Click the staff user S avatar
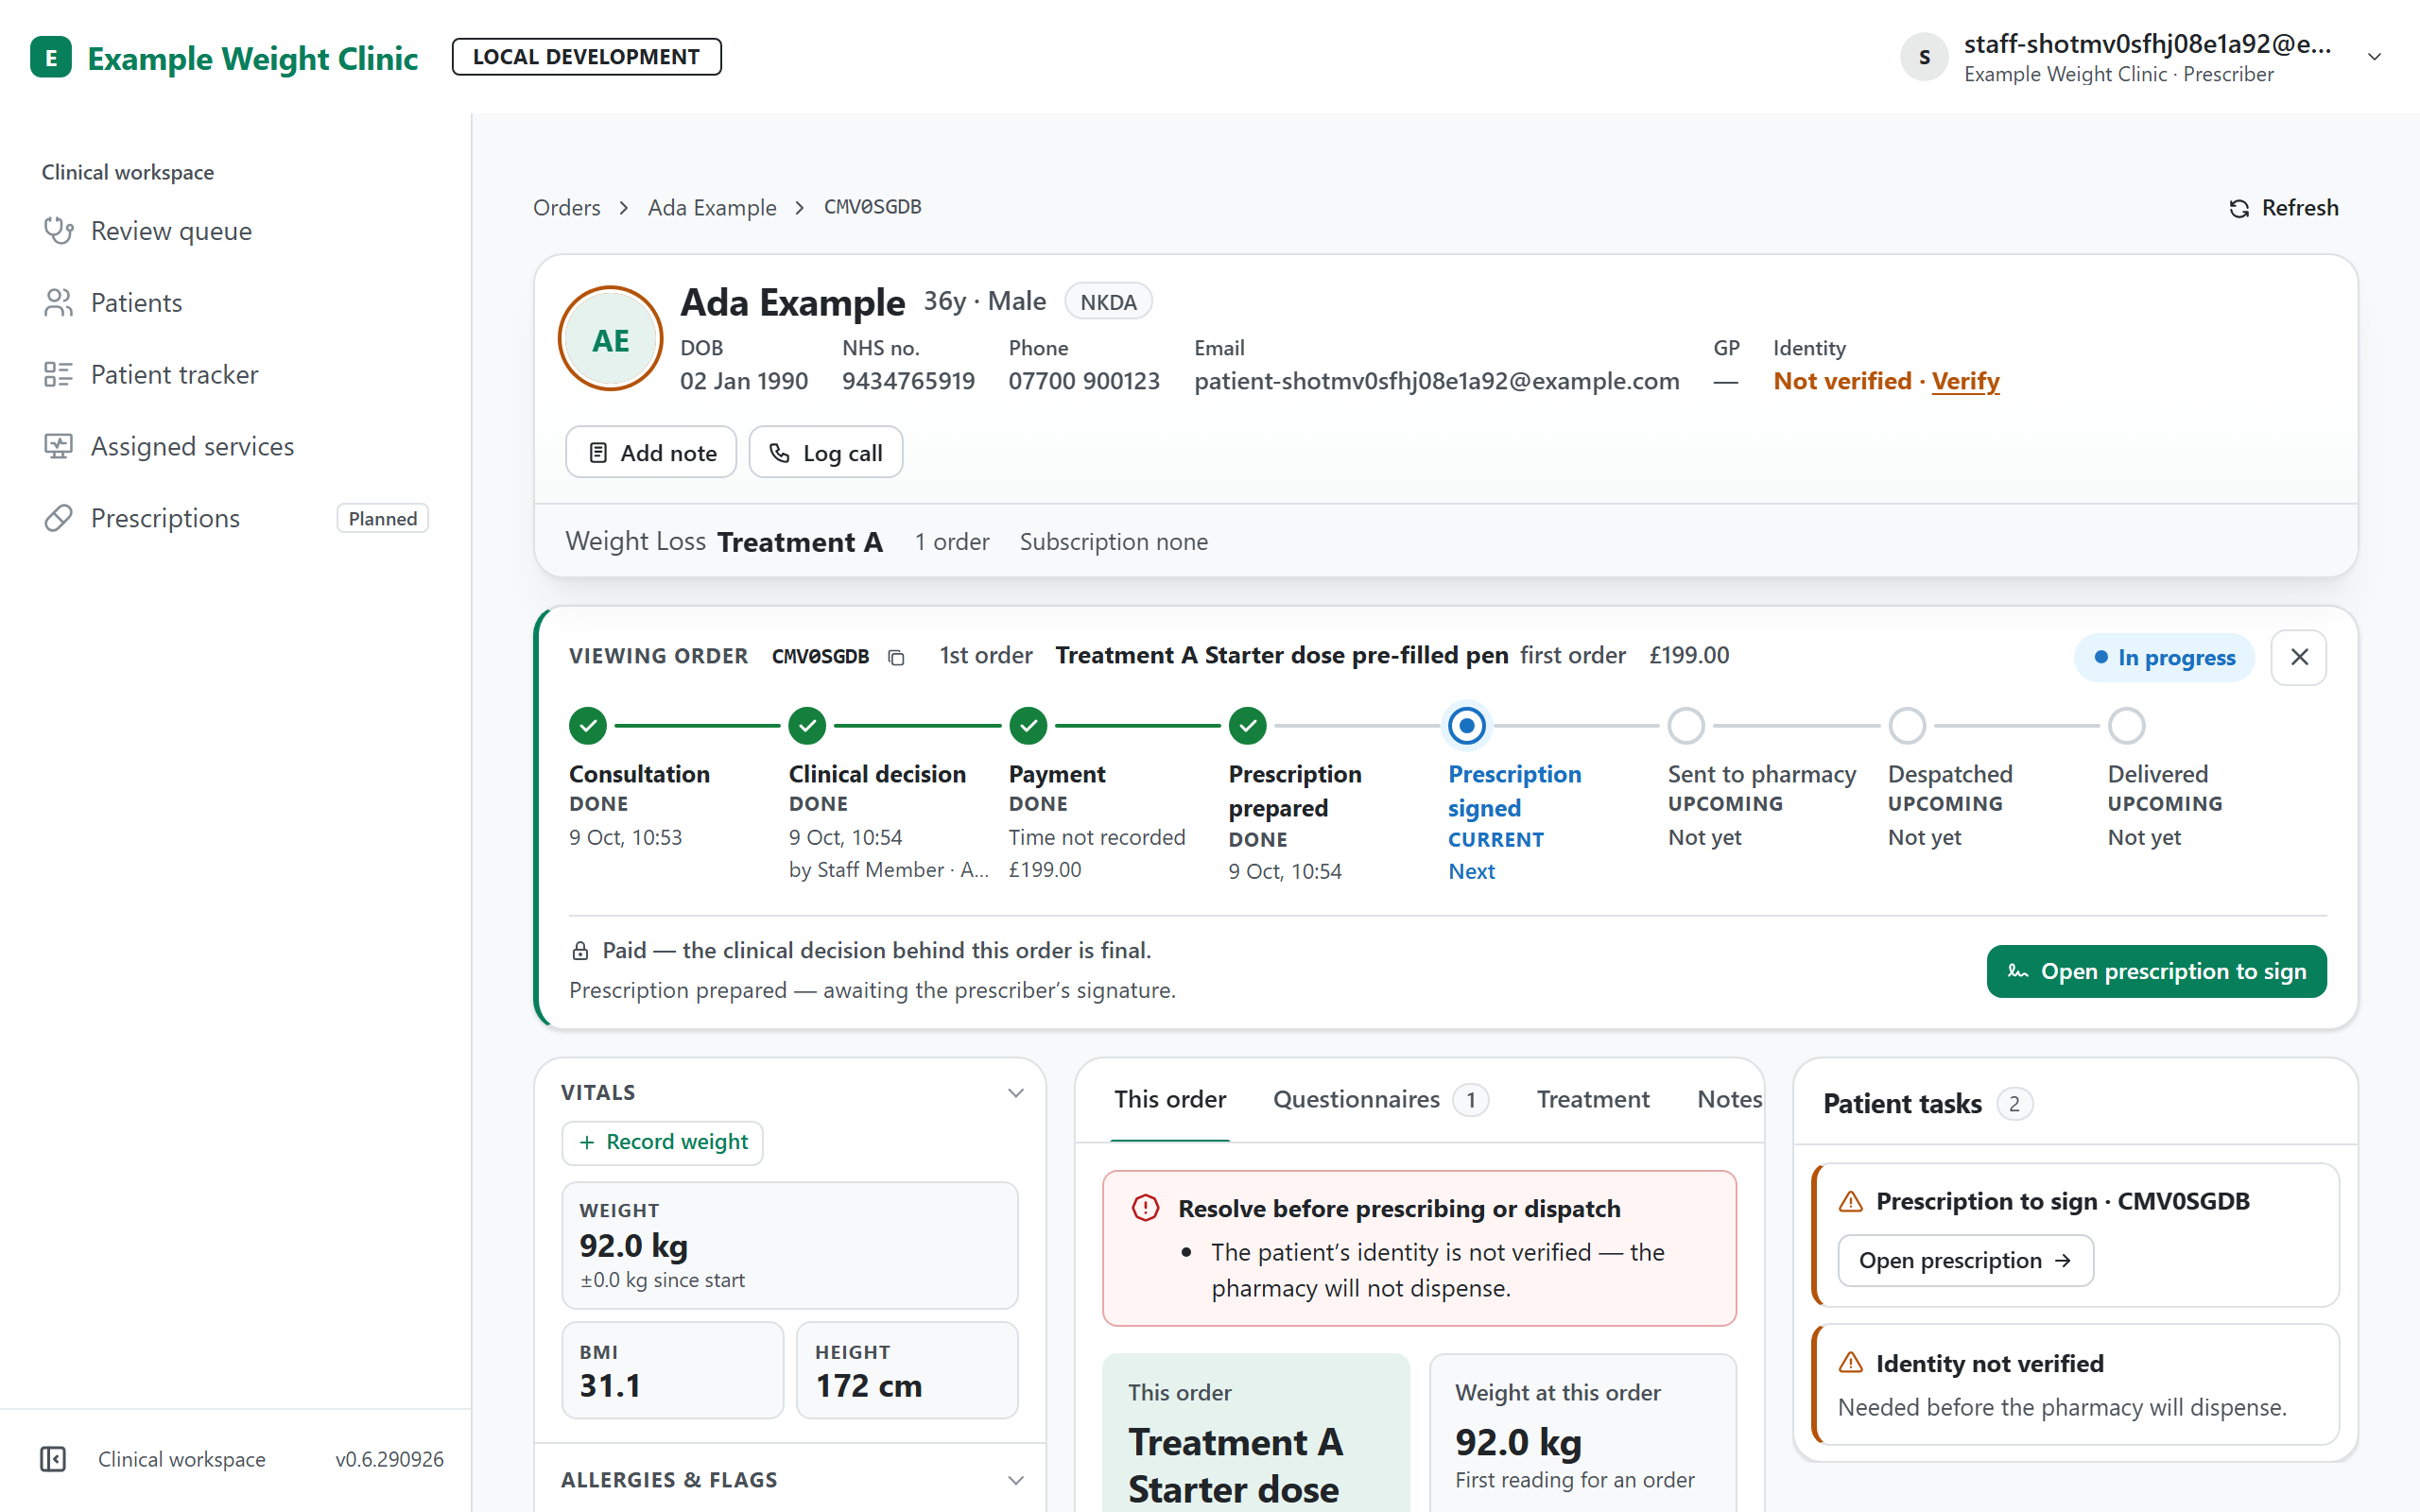 click(x=1924, y=57)
